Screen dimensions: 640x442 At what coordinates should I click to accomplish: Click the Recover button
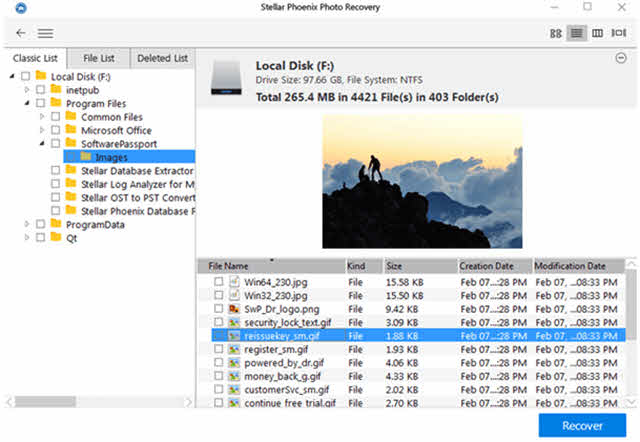pos(582,426)
